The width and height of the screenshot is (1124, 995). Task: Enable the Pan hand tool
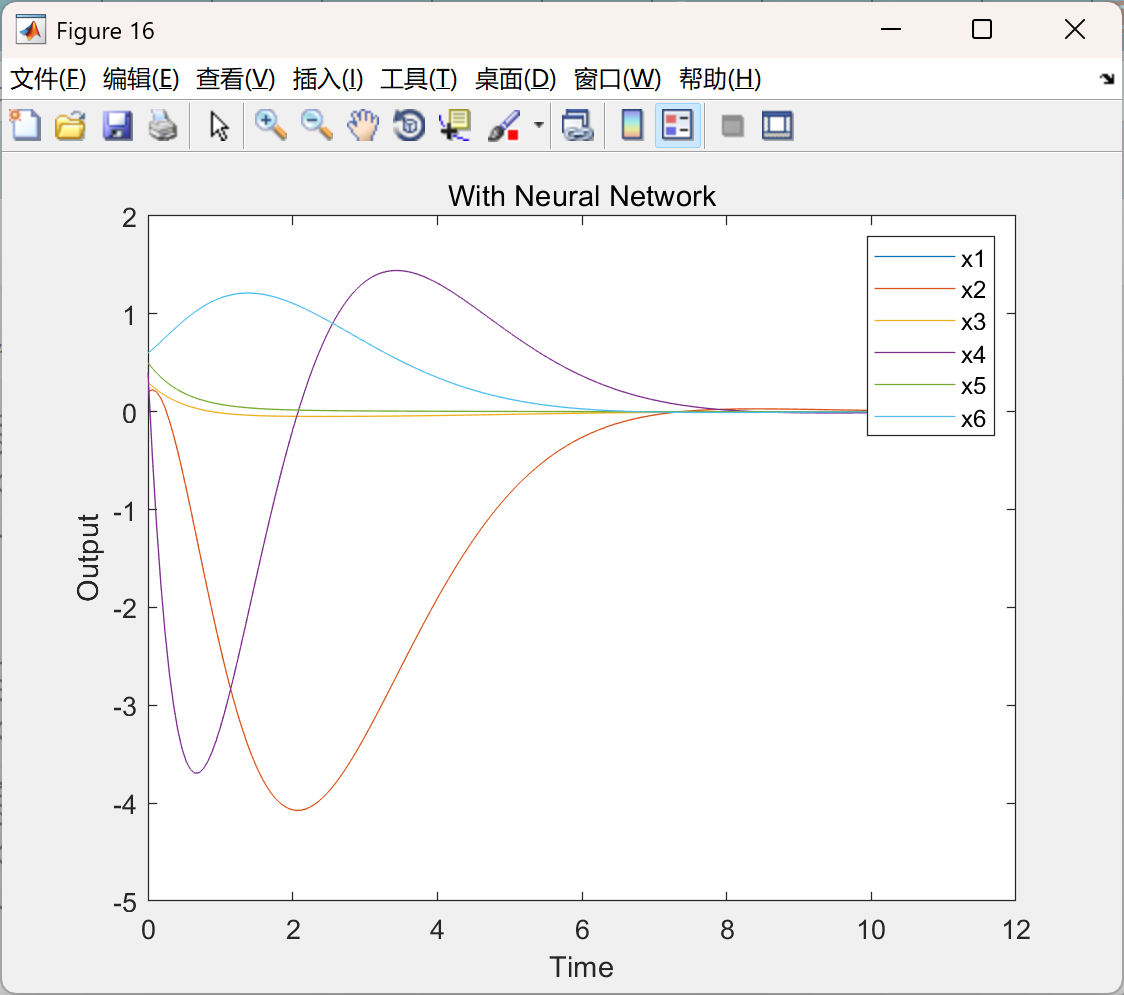(x=363, y=125)
